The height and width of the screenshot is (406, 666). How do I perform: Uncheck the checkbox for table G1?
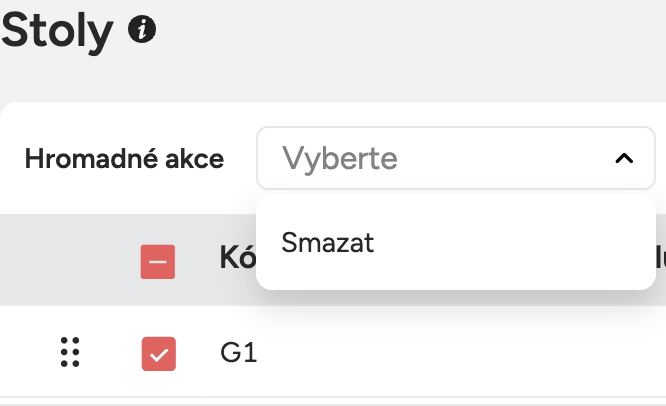click(158, 353)
